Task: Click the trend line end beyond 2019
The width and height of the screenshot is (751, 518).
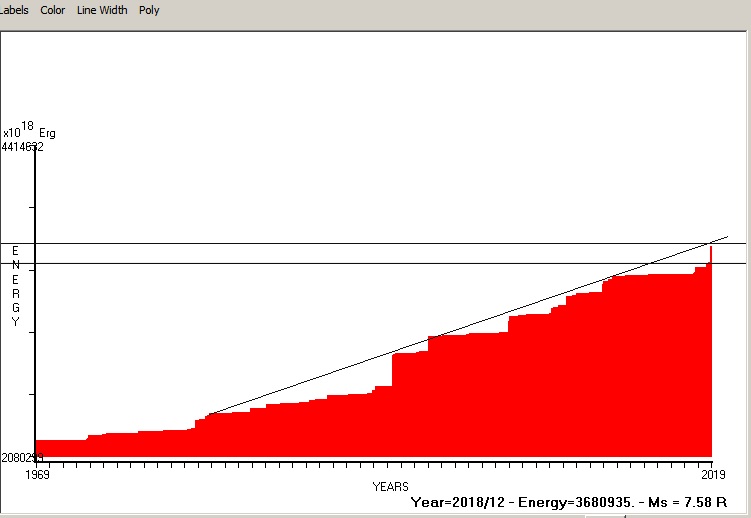Action: (727, 238)
